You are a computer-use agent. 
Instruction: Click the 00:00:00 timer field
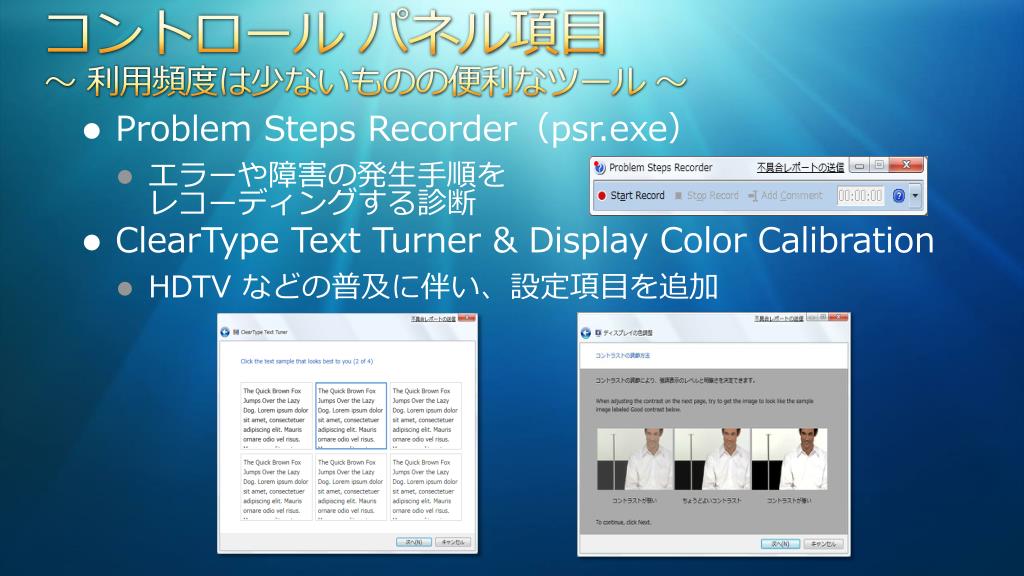[860, 195]
